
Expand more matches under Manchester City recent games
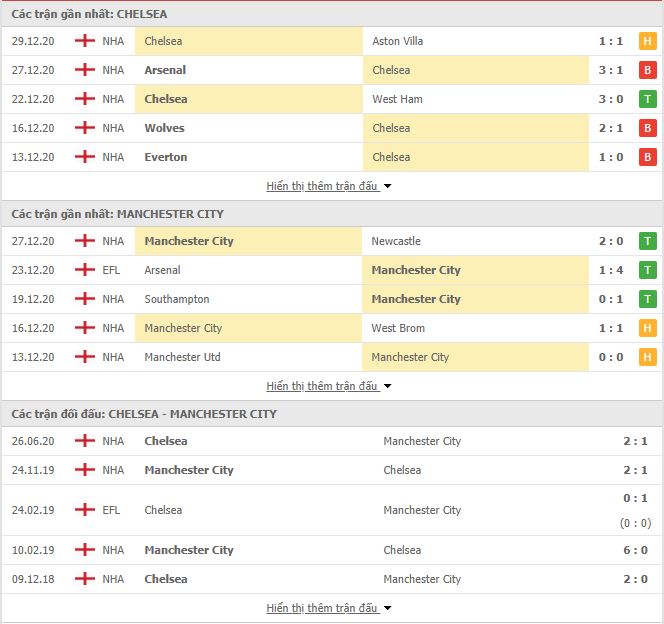tap(328, 386)
